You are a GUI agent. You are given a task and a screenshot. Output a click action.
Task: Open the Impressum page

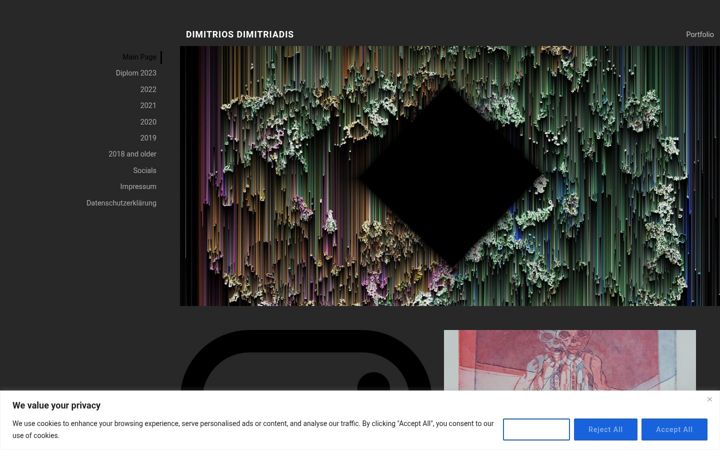138,186
